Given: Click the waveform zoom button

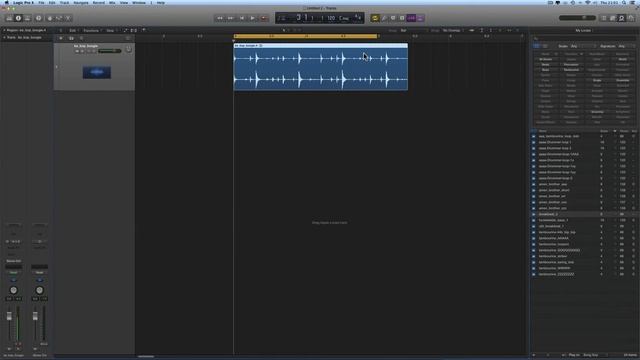Looking at the screenshot, I should click(x=472, y=30).
